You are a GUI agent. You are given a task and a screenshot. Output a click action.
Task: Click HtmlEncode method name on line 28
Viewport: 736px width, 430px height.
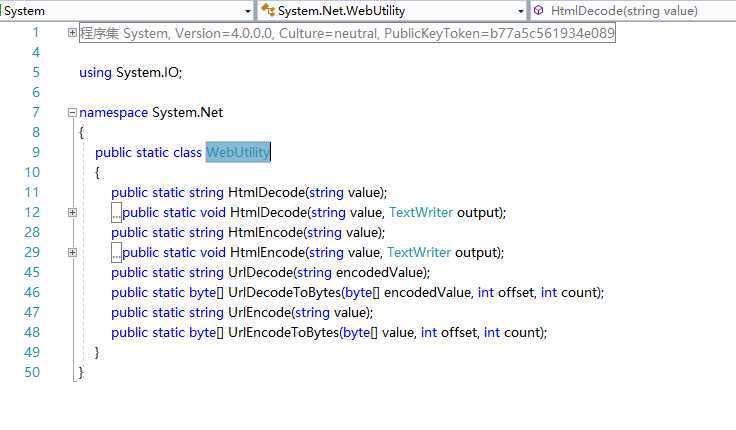266,232
